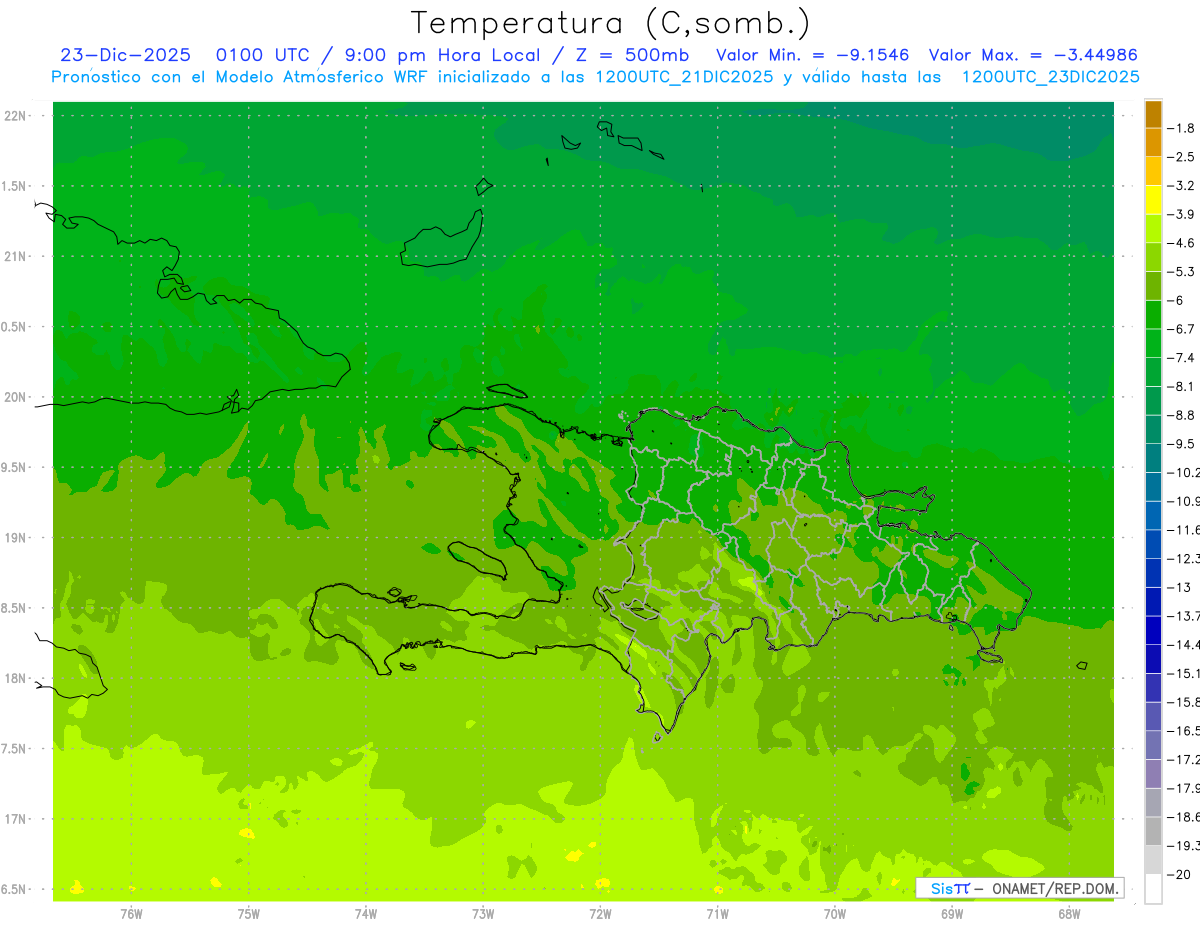1200x927 pixels.
Task: Click the white swatch below -20 in legend
Action: point(1153,889)
